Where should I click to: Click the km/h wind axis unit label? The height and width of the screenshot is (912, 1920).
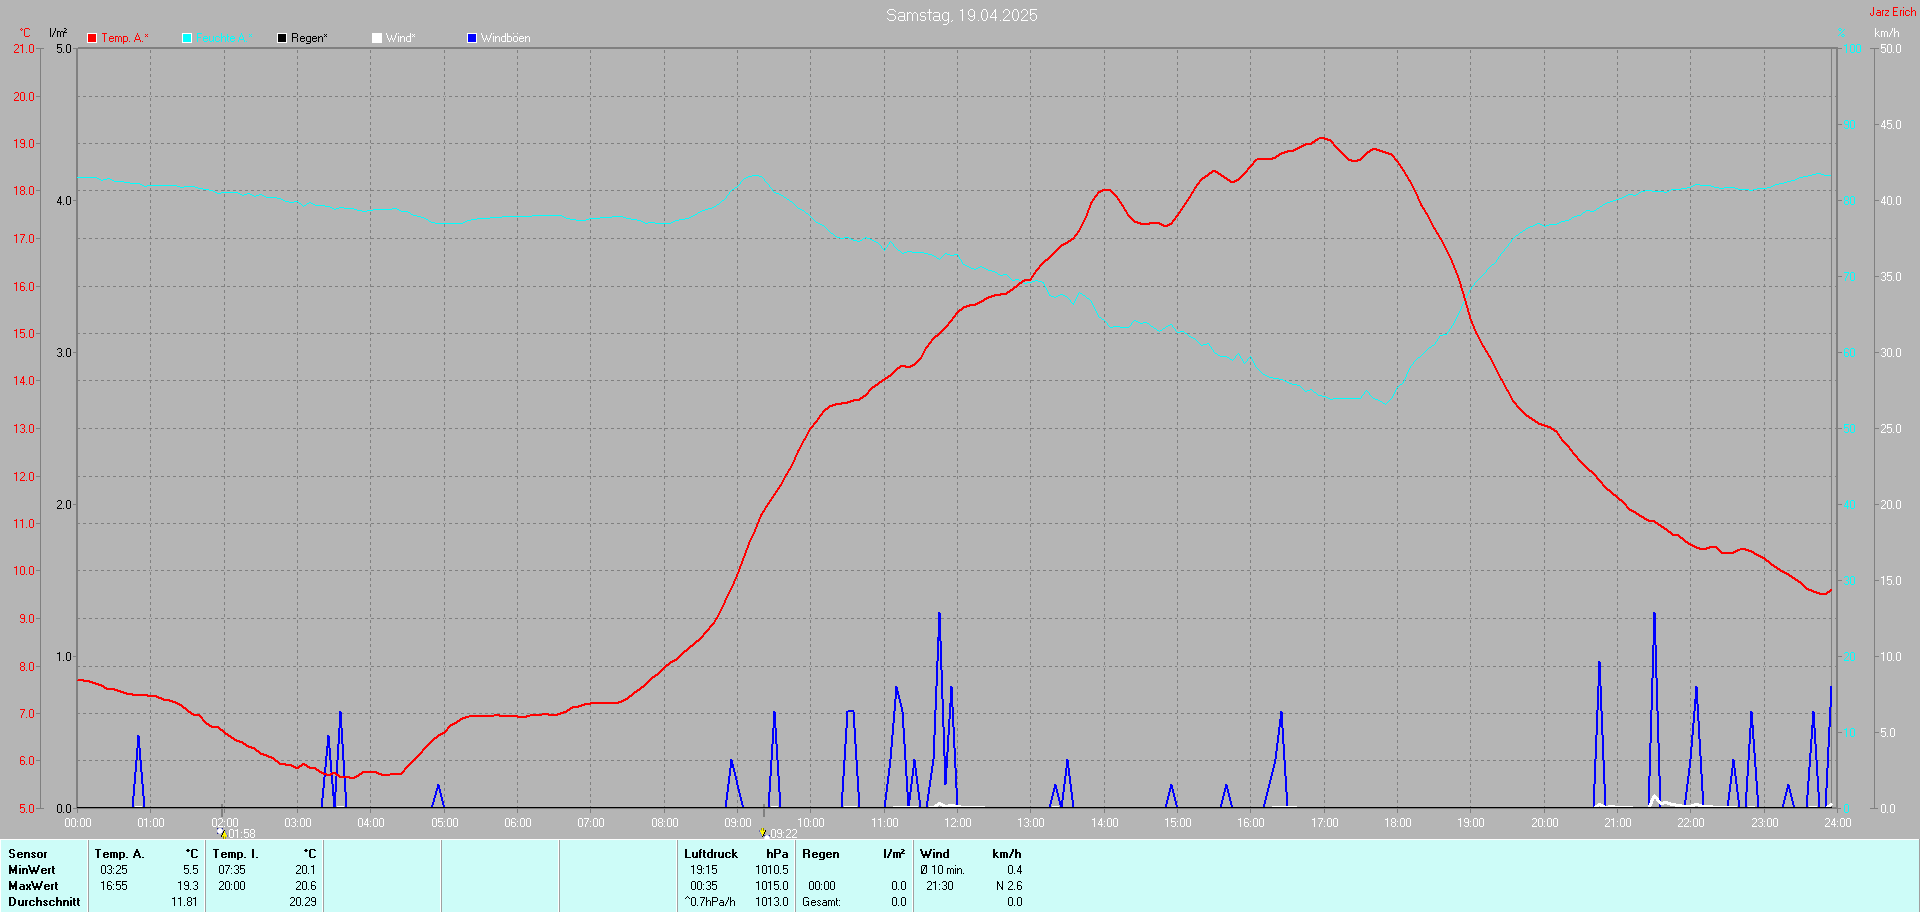coord(1886,33)
